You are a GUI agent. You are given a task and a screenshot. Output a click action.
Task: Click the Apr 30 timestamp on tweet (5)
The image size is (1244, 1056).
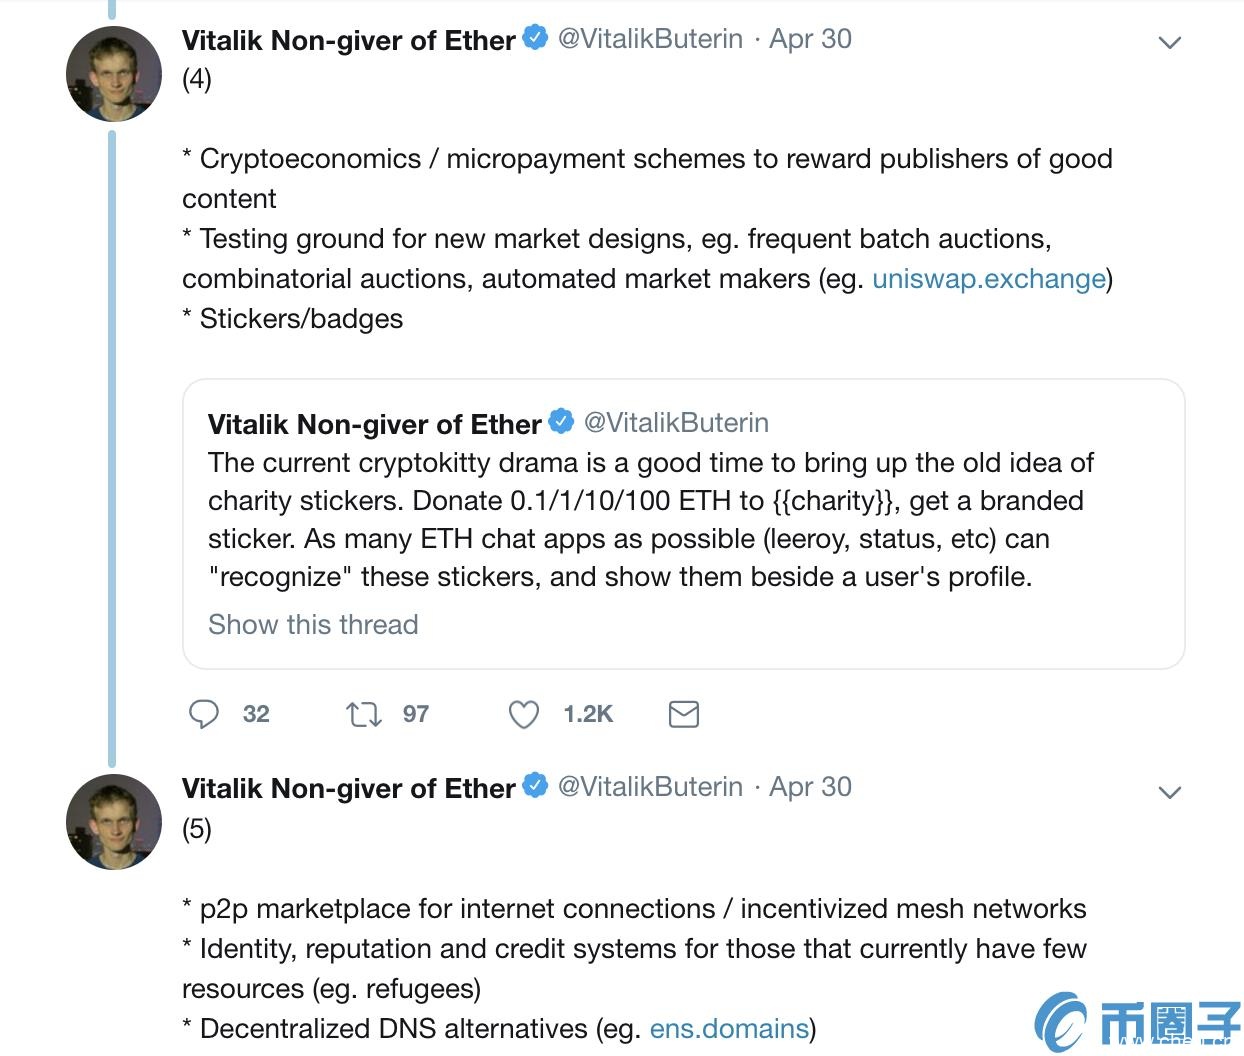click(x=810, y=787)
